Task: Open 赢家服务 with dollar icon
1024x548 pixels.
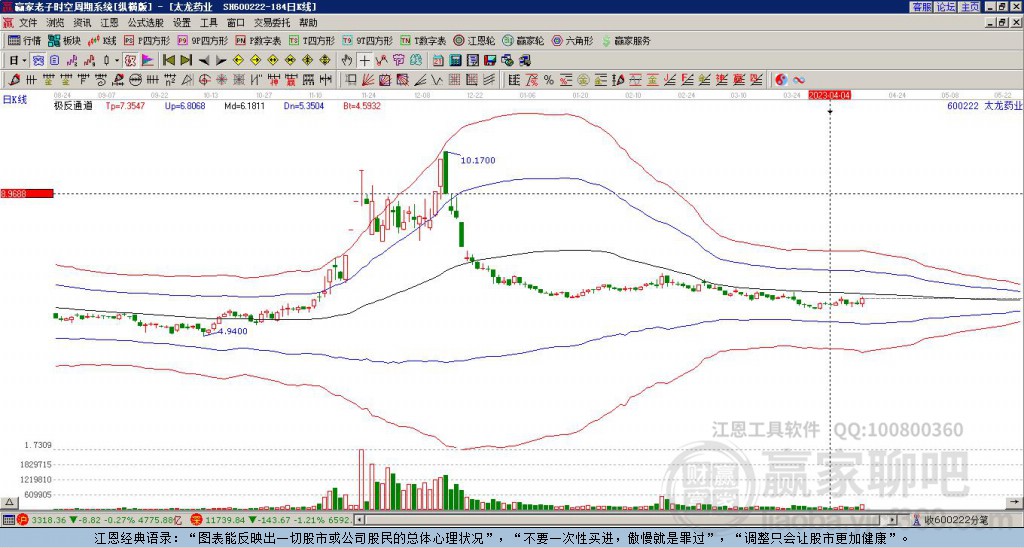Action: (x=626, y=40)
